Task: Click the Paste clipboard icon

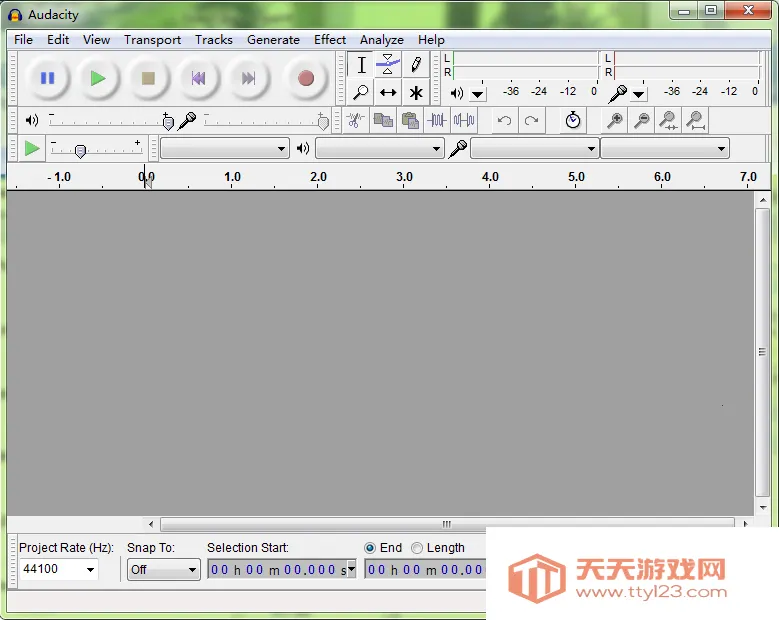Action: 410,120
